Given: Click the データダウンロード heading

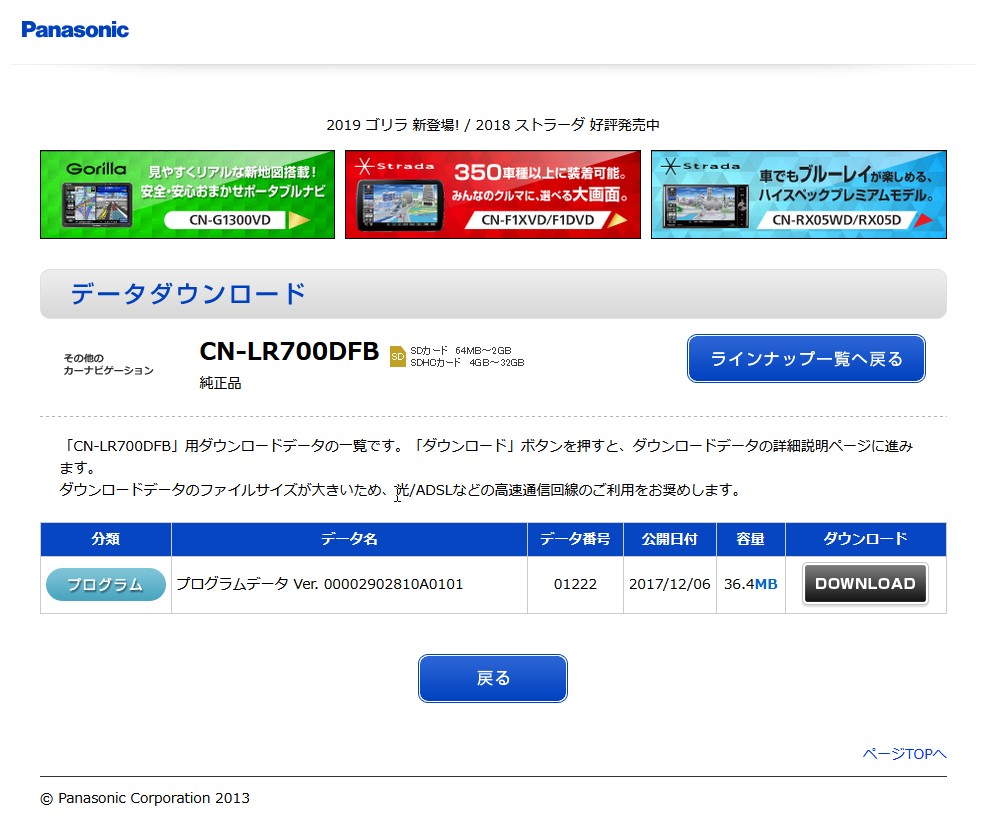Looking at the screenshot, I should (x=188, y=294).
